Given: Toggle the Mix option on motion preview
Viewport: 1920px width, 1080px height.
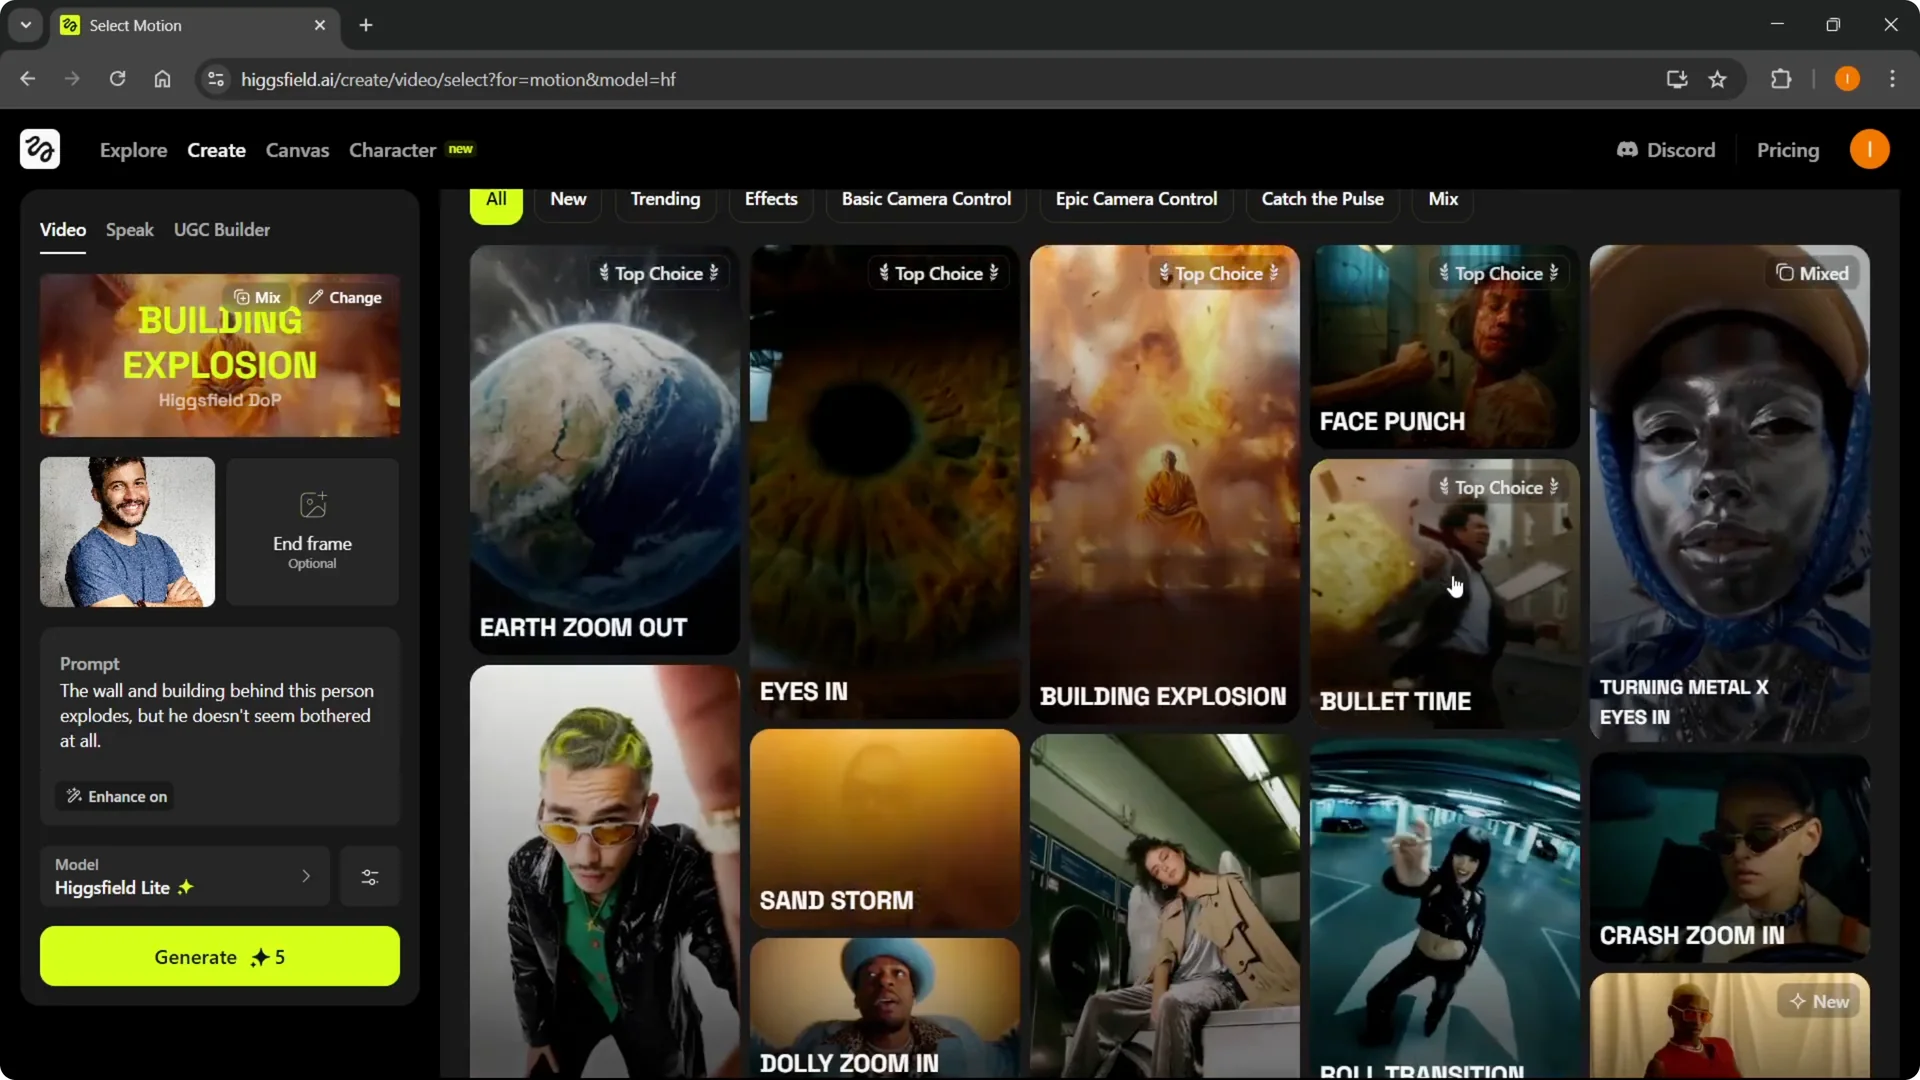Looking at the screenshot, I should tap(257, 297).
